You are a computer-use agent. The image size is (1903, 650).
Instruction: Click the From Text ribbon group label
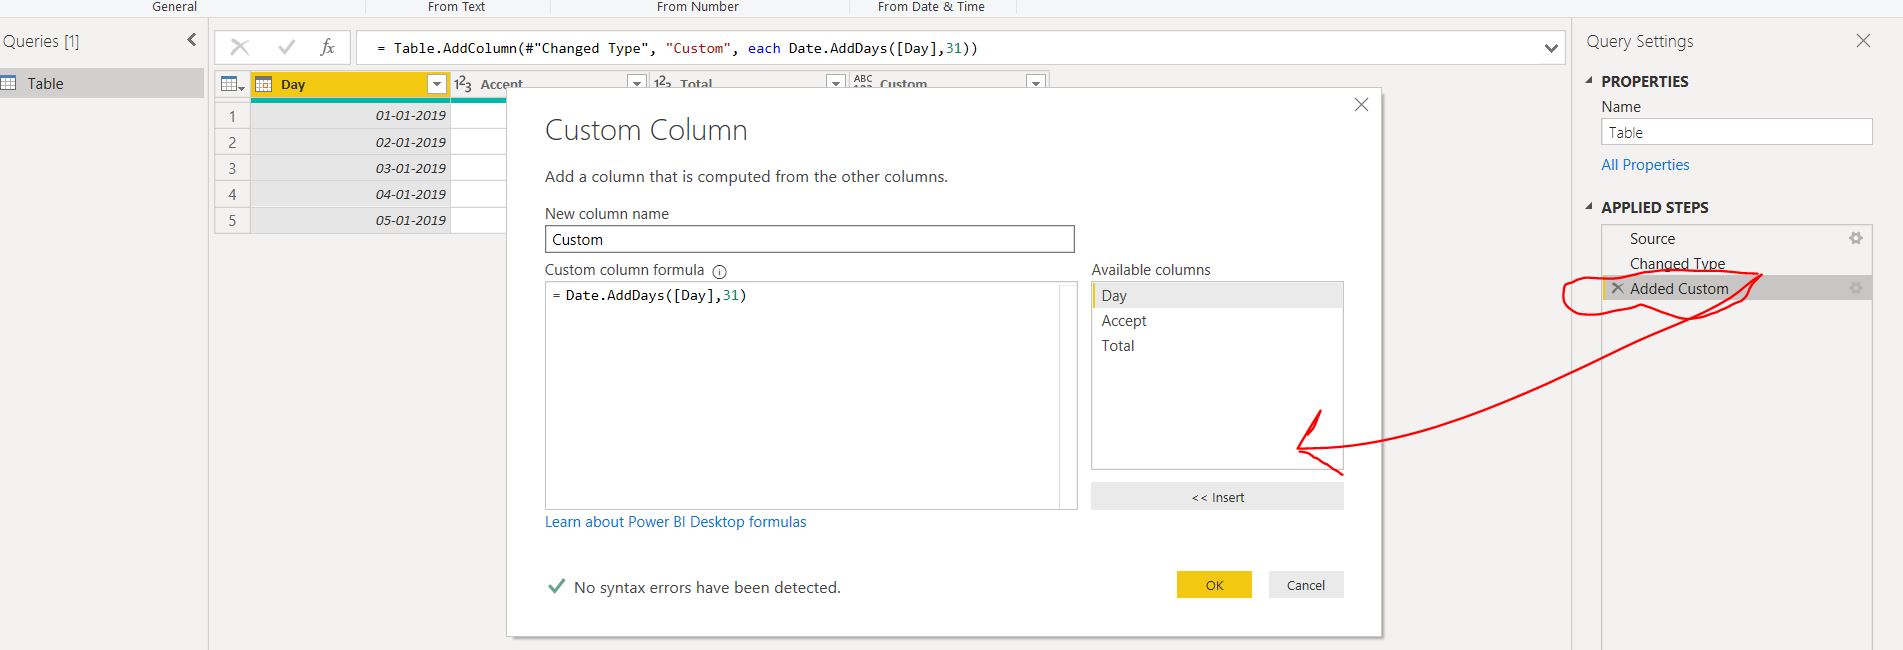point(456,7)
